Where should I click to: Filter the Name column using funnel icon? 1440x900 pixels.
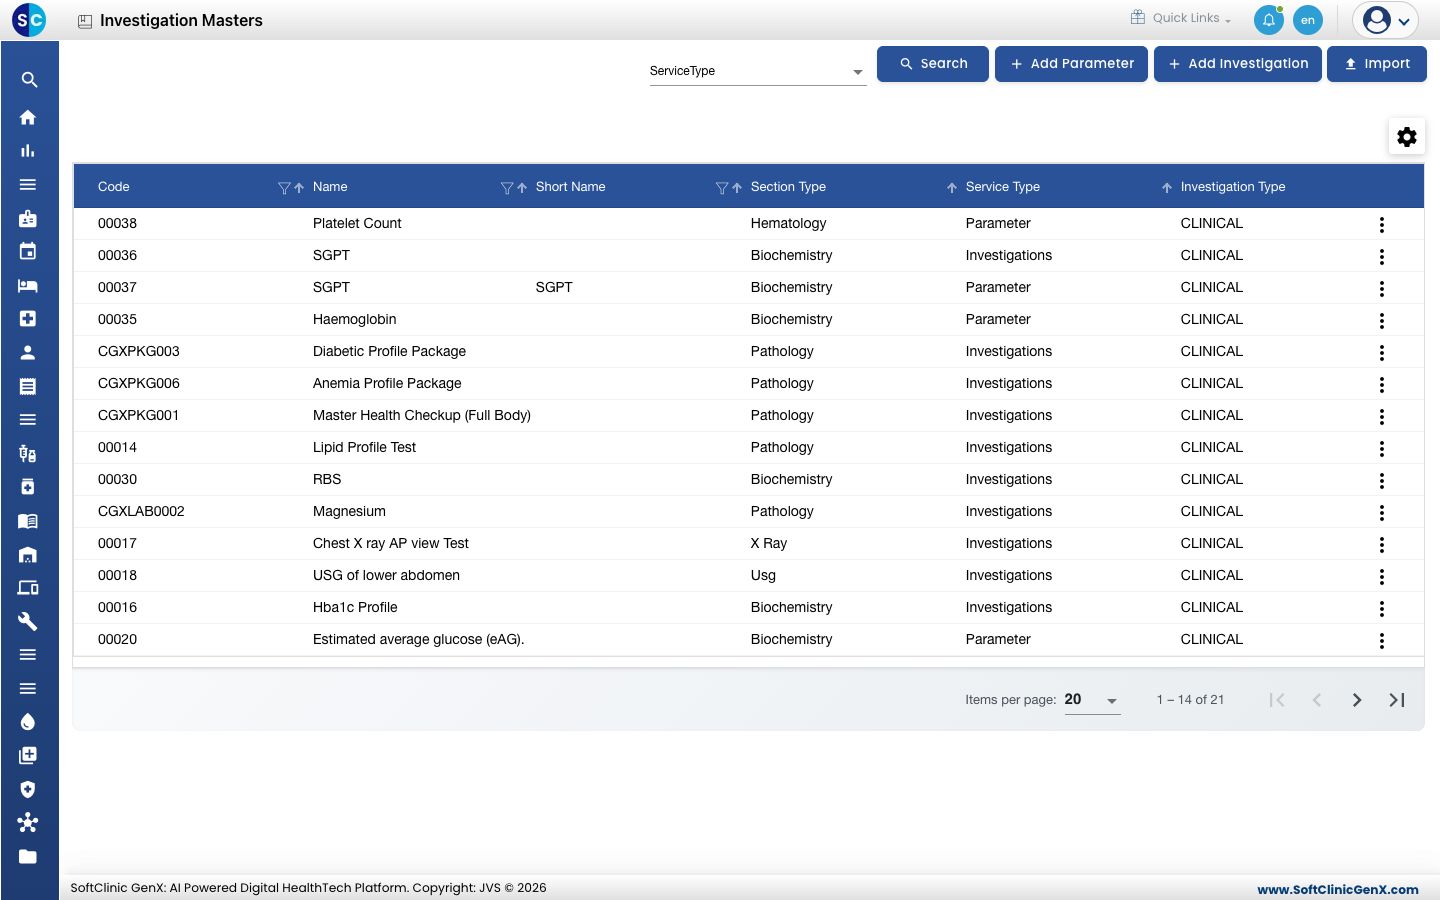(507, 188)
